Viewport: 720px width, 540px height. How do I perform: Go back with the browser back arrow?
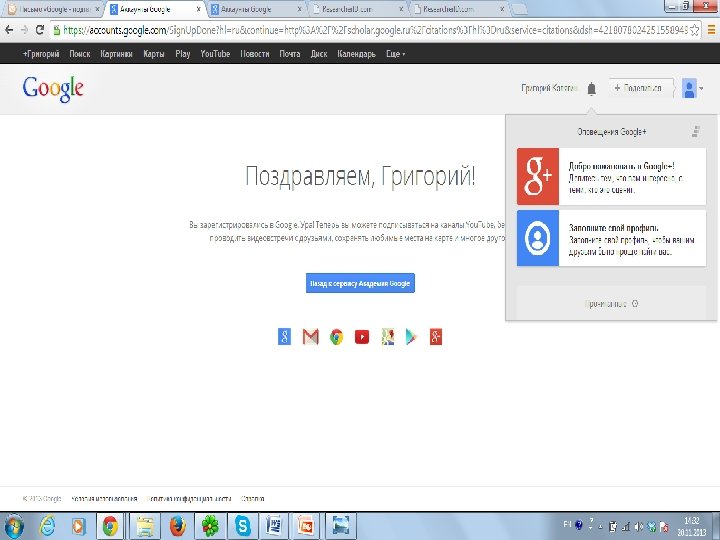click(x=9, y=30)
